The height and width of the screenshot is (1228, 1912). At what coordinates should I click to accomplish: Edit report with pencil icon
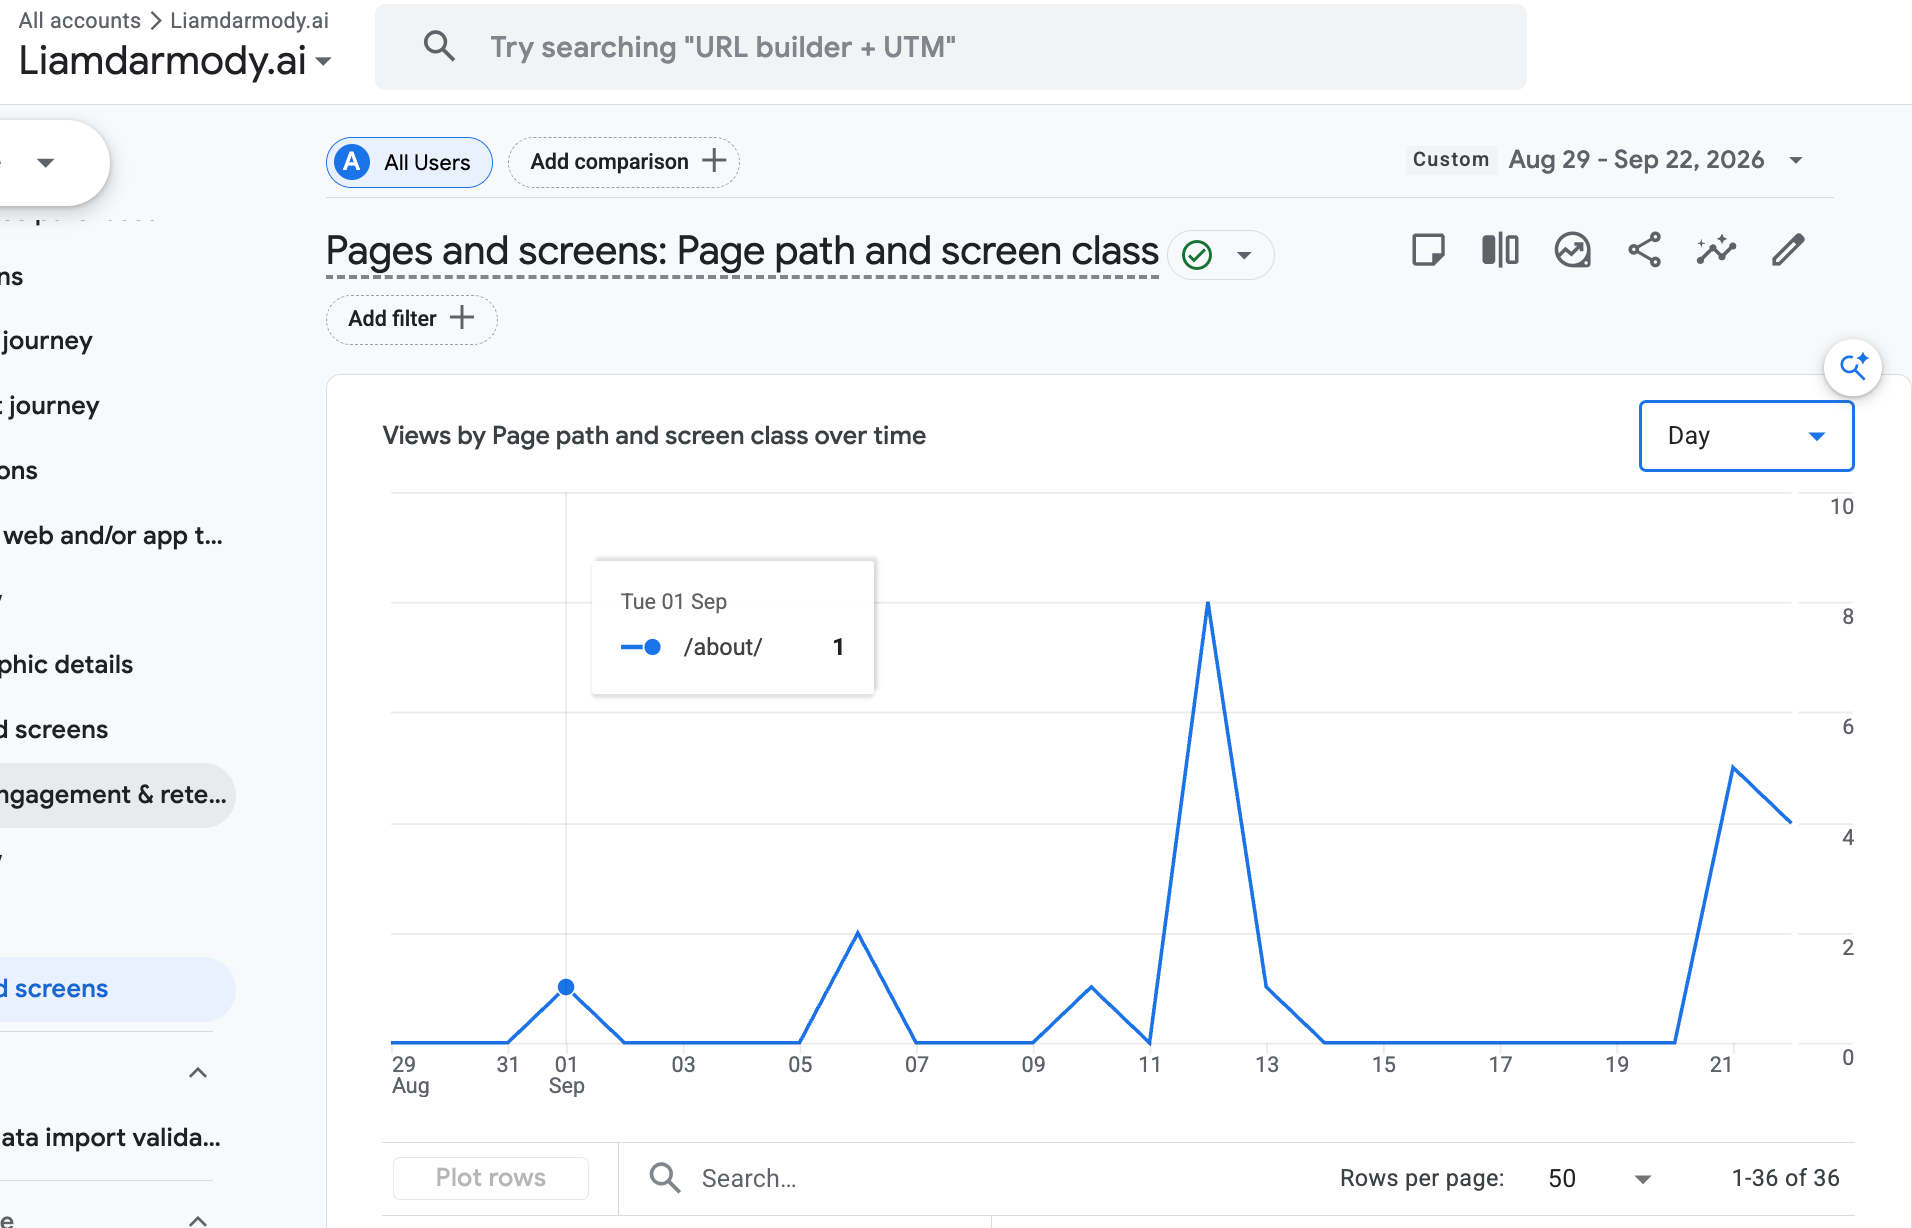[1788, 250]
